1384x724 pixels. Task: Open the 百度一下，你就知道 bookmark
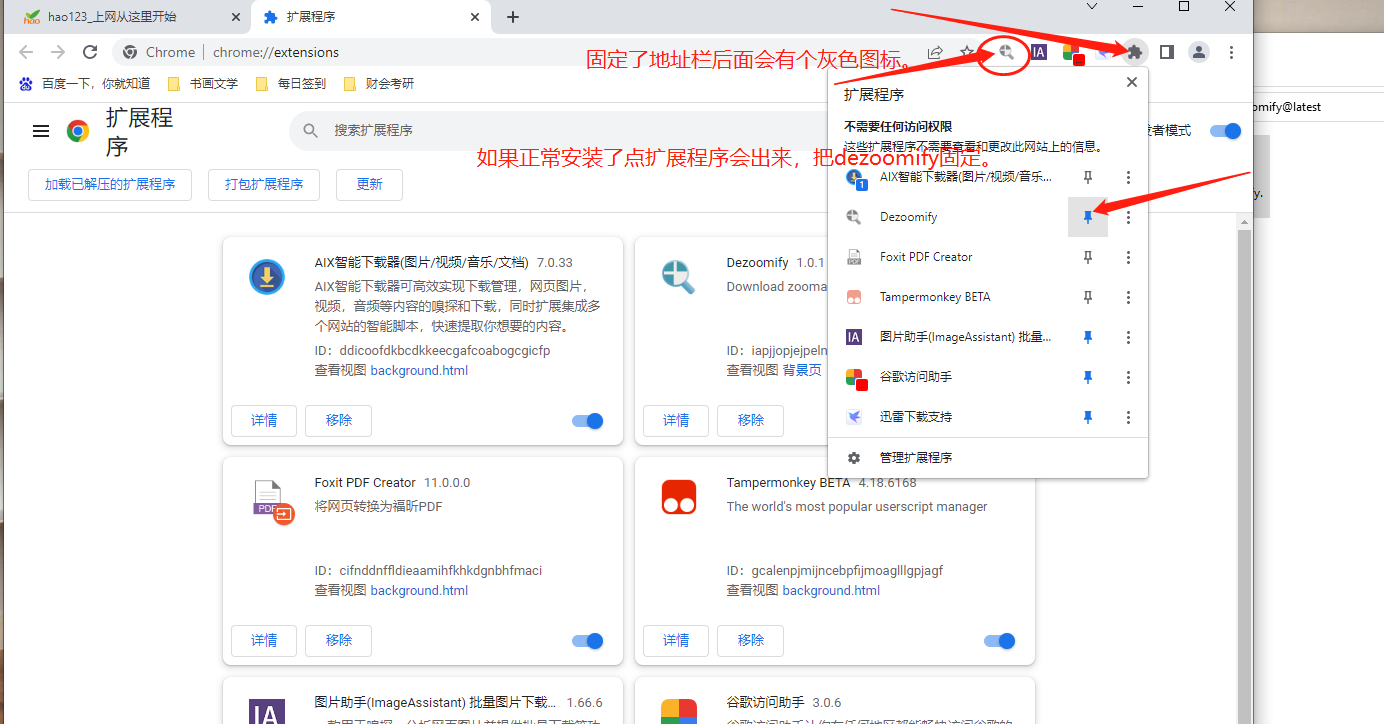point(84,84)
